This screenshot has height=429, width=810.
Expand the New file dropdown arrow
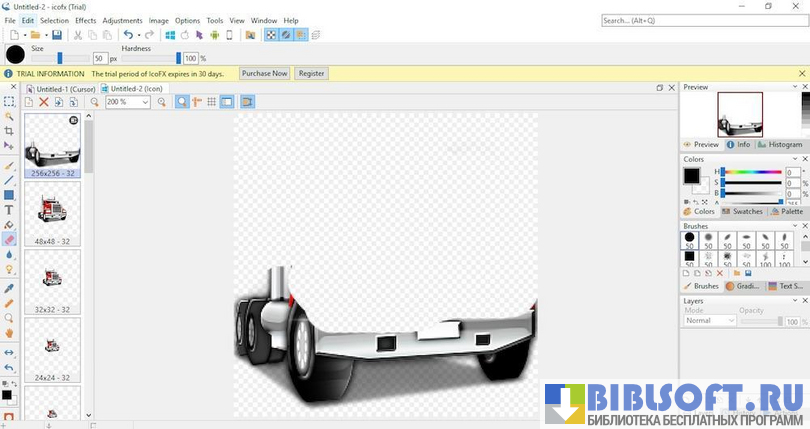23,35
